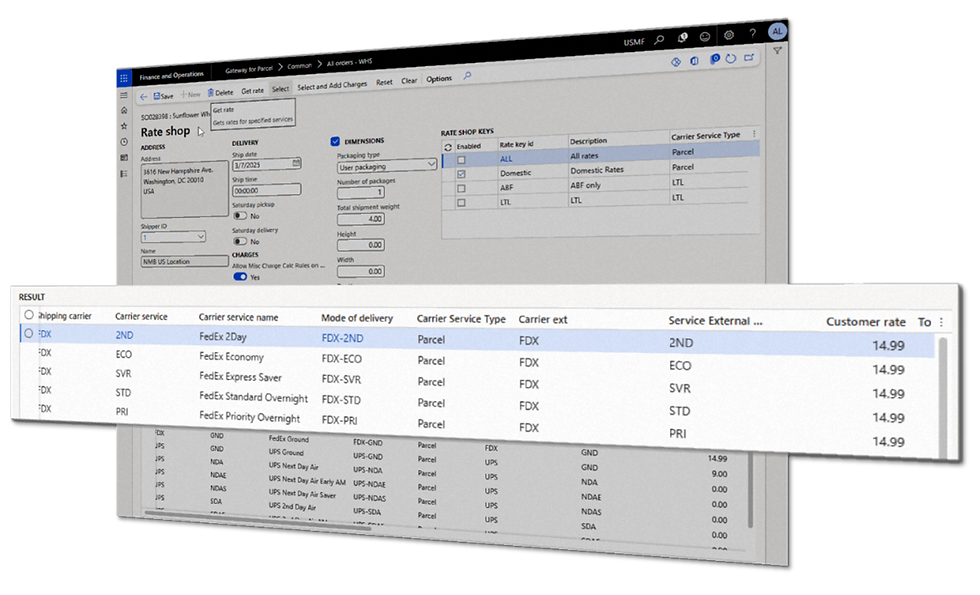
Task: Open in Office icon
Action: (694, 61)
